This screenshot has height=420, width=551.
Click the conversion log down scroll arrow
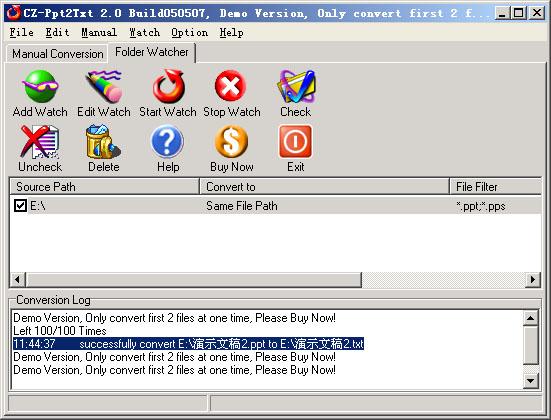click(530, 381)
